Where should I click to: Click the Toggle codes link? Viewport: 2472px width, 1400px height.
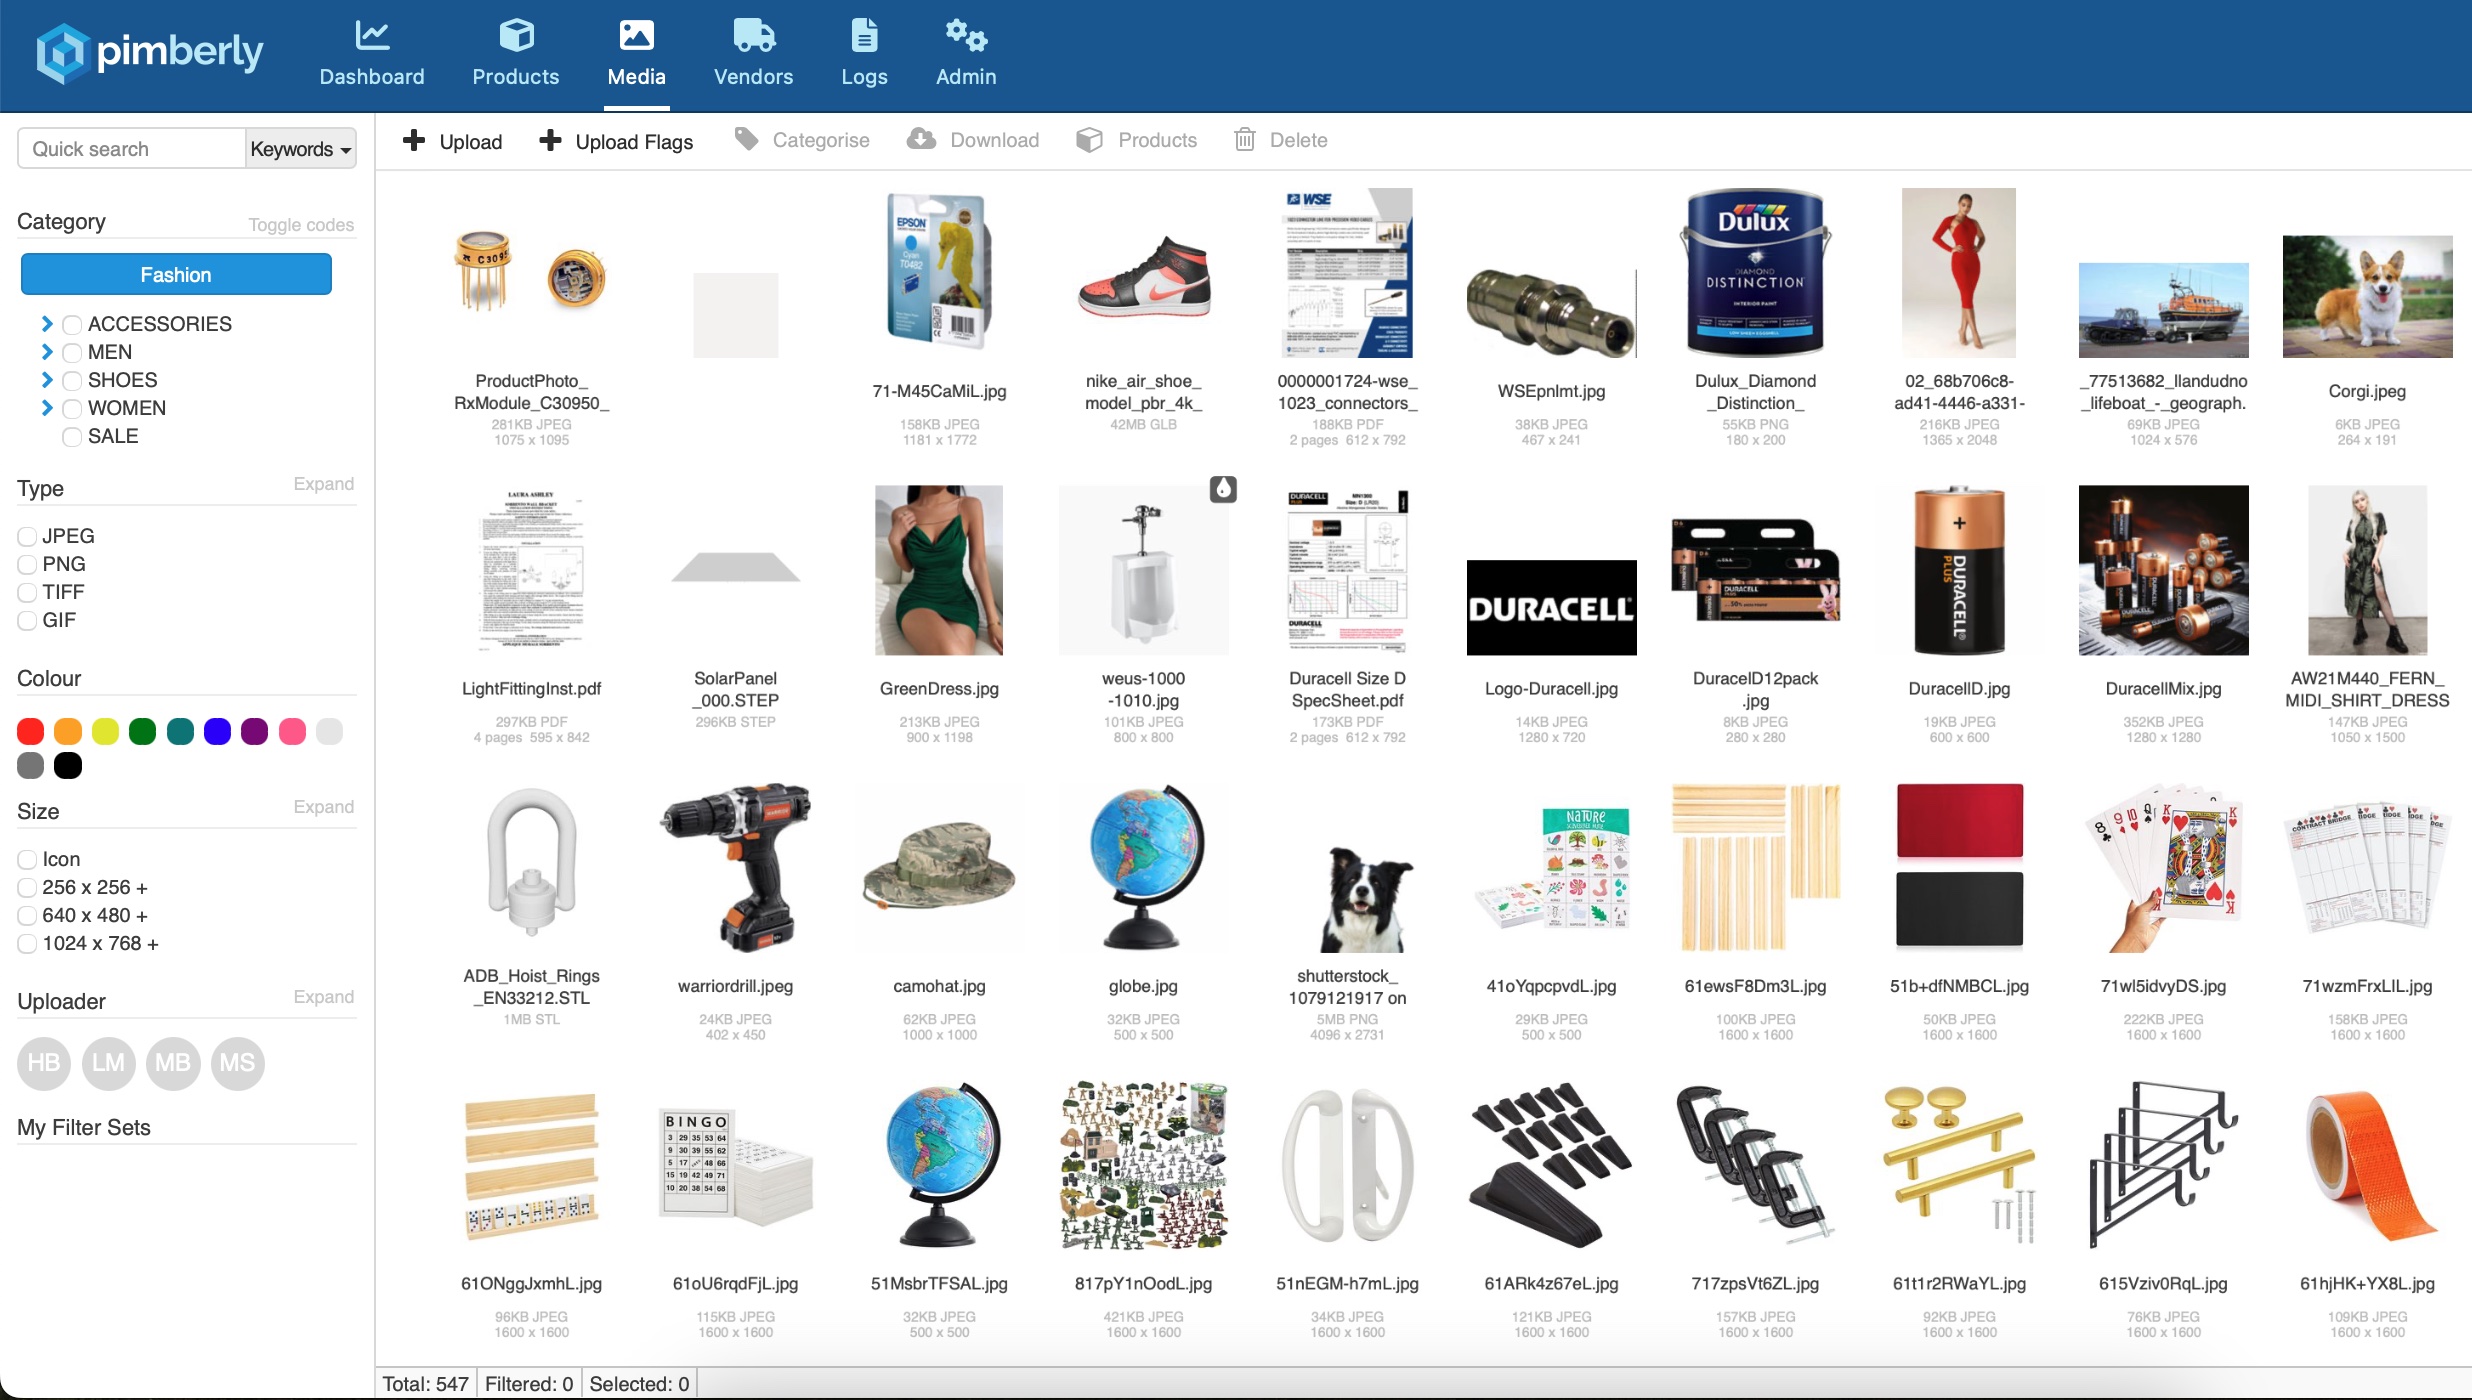click(301, 225)
